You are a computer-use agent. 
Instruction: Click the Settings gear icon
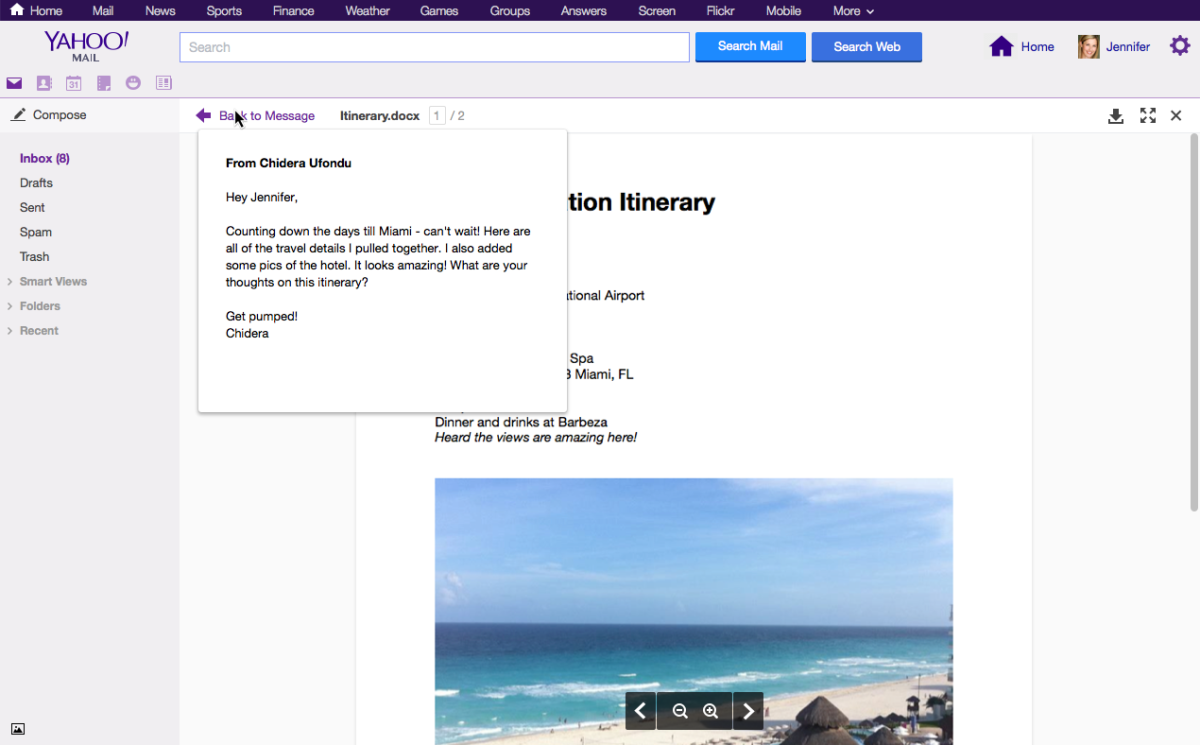pyautogui.click(x=1180, y=46)
